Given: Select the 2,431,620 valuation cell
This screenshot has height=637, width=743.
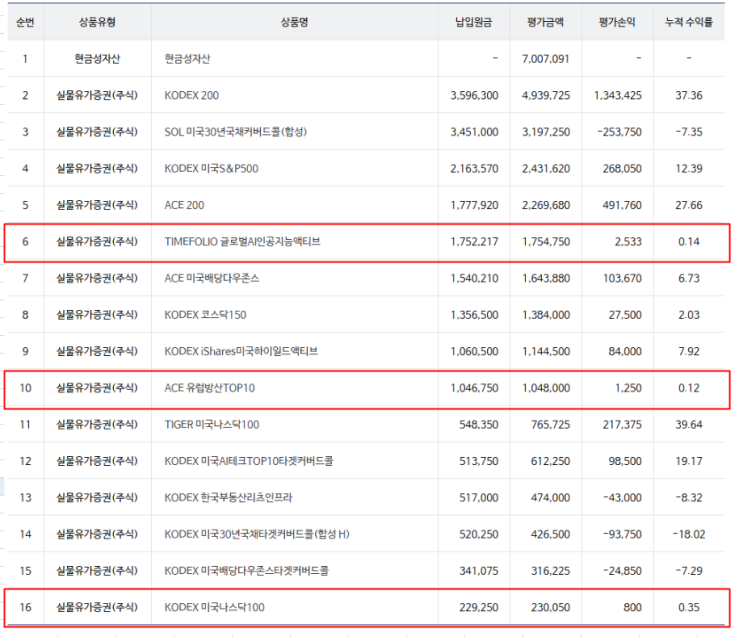Looking at the screenshot, I should pyautogui.click(x=546, y=168).
